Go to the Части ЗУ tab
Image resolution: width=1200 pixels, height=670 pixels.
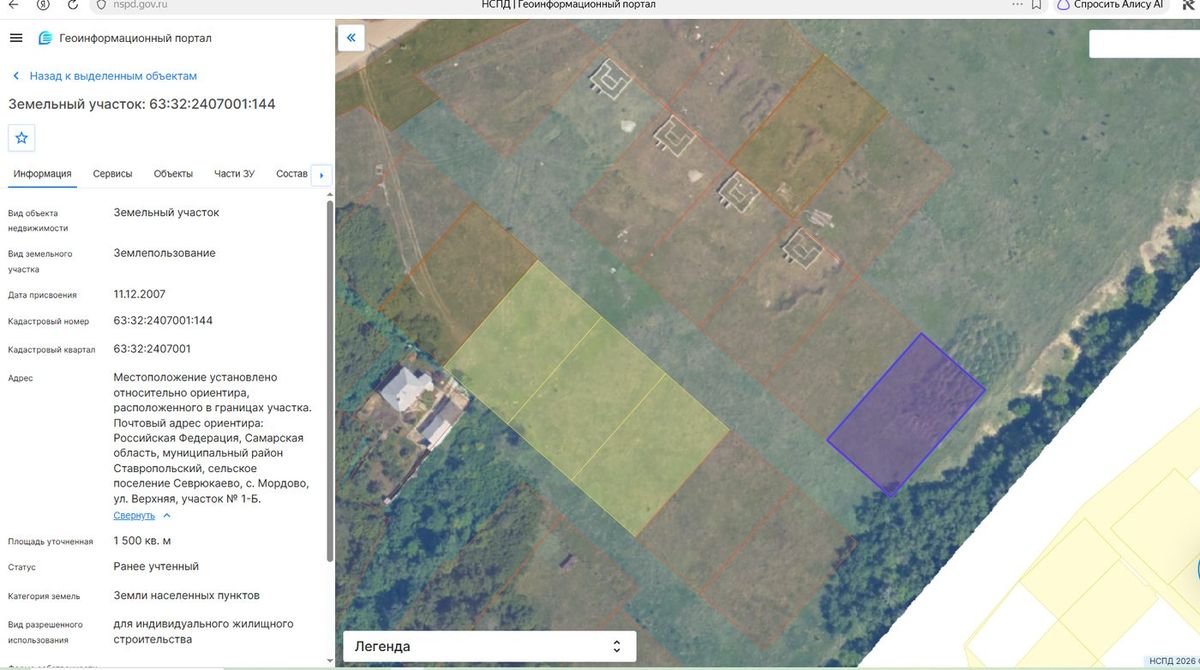(x=234, y=174)
